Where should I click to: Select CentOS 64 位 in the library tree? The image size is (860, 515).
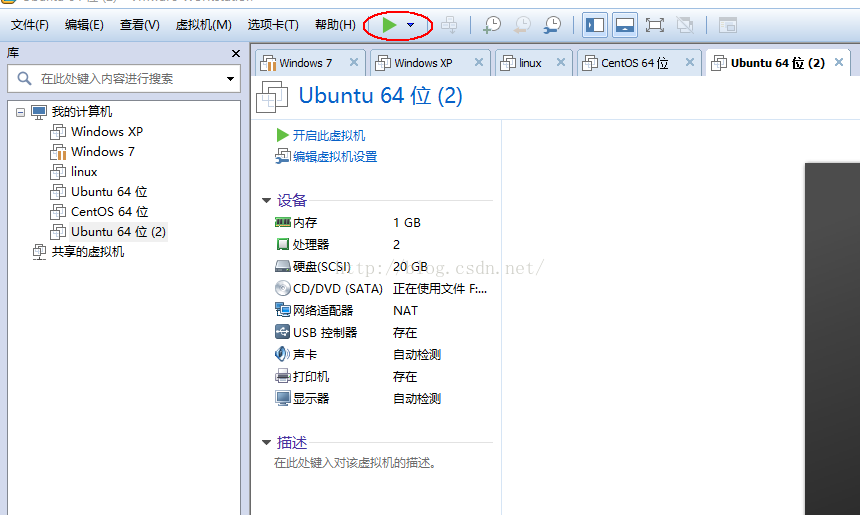click(110, 212)
